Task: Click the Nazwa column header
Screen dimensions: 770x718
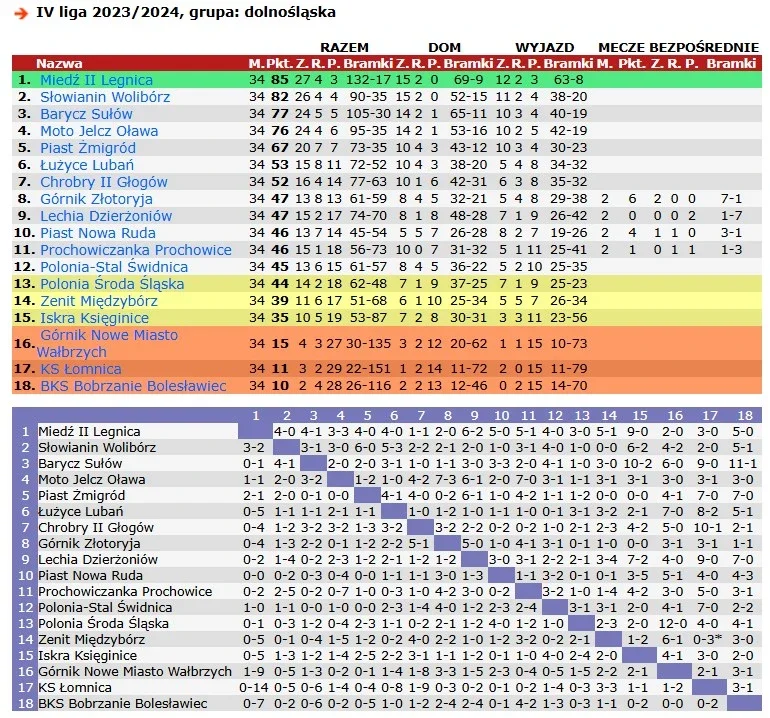Action: [59, 63]
